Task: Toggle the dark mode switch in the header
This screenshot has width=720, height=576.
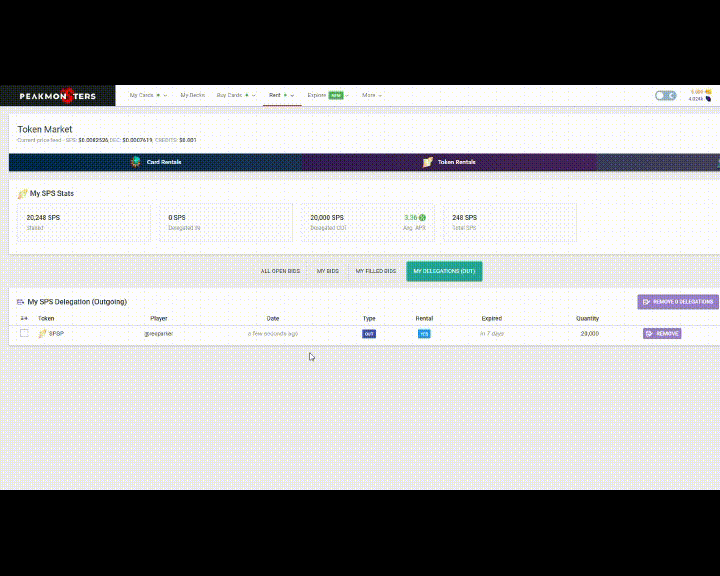Action: pos(665,96)
